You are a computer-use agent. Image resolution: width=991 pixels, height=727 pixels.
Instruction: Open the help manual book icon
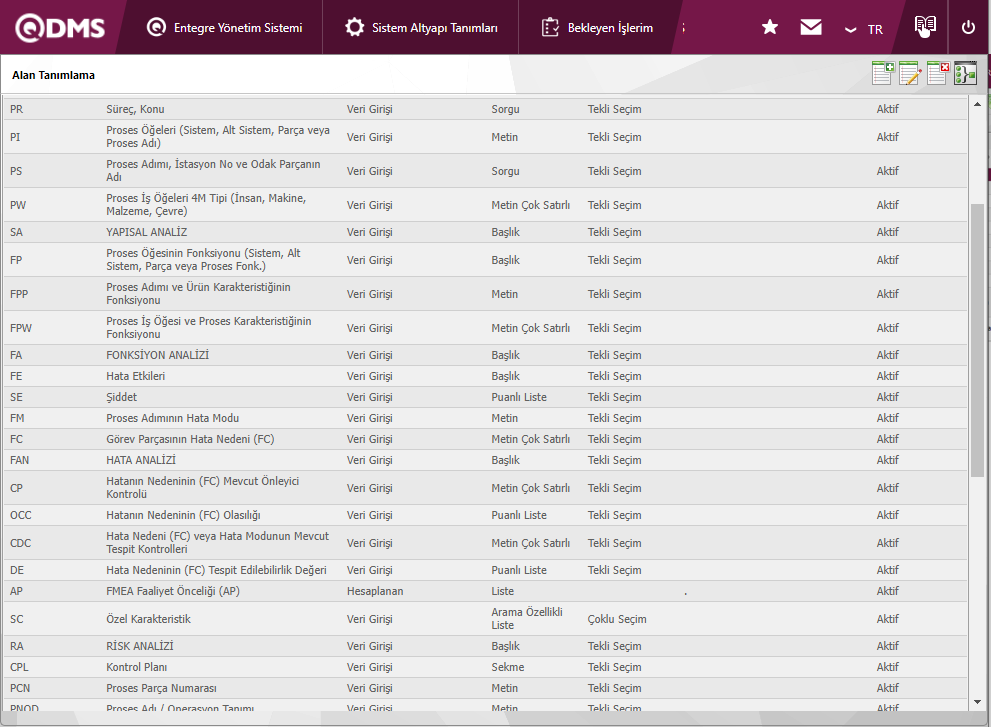(x=925, y=26)
